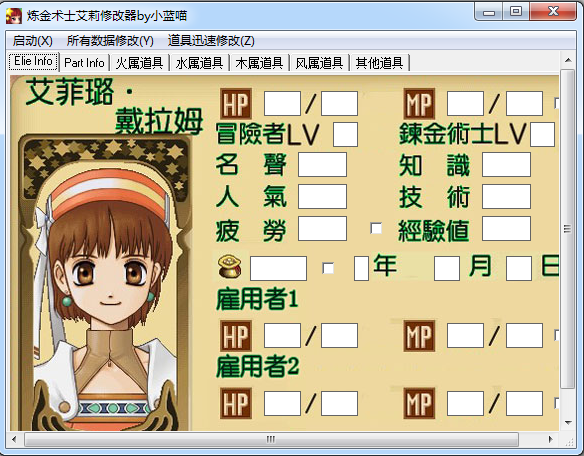584x456 pixels.
Task: Click the vertical scrollbar up arrow
Action: click(568, 60)
